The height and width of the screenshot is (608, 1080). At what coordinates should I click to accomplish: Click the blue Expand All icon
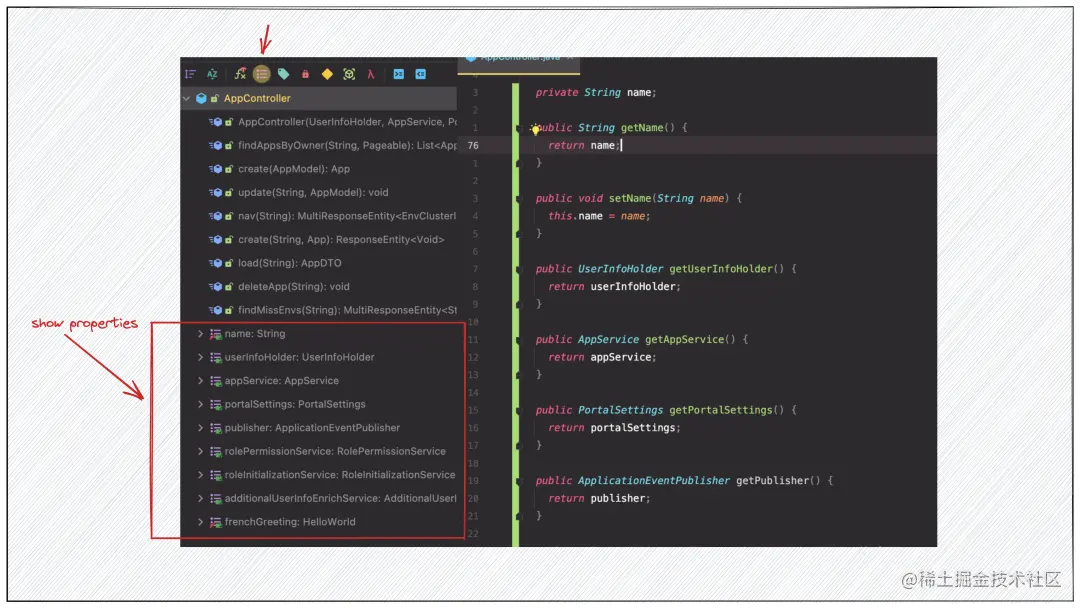(399, 74)
